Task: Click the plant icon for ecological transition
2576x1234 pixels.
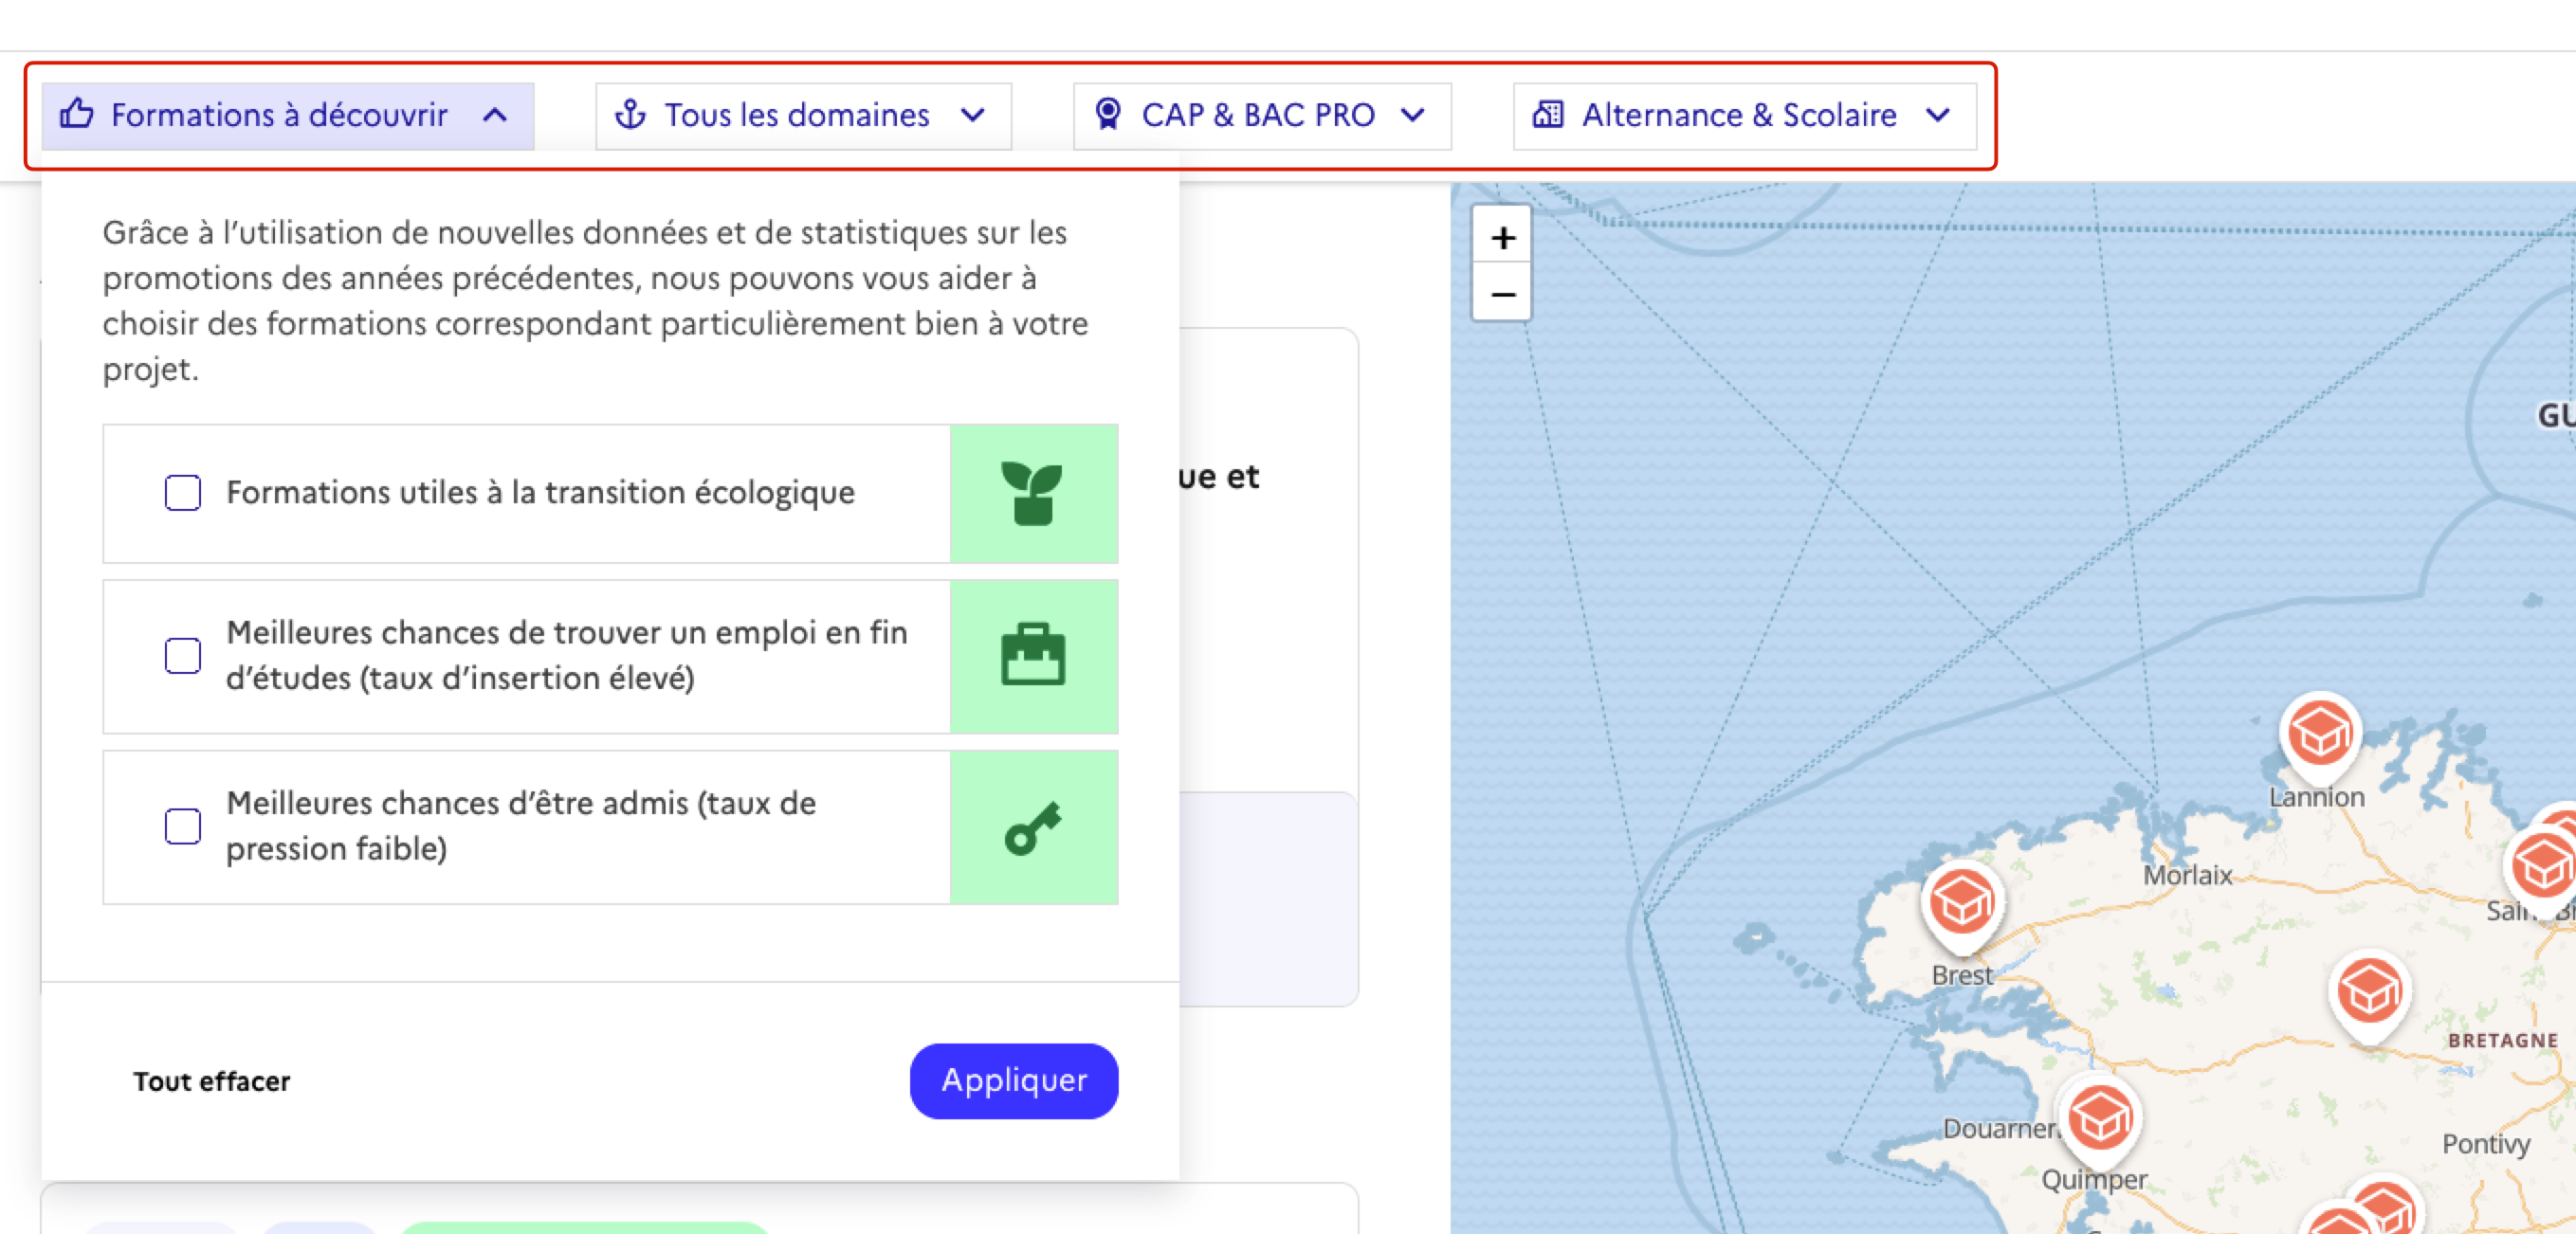Action: (1032, 493)
